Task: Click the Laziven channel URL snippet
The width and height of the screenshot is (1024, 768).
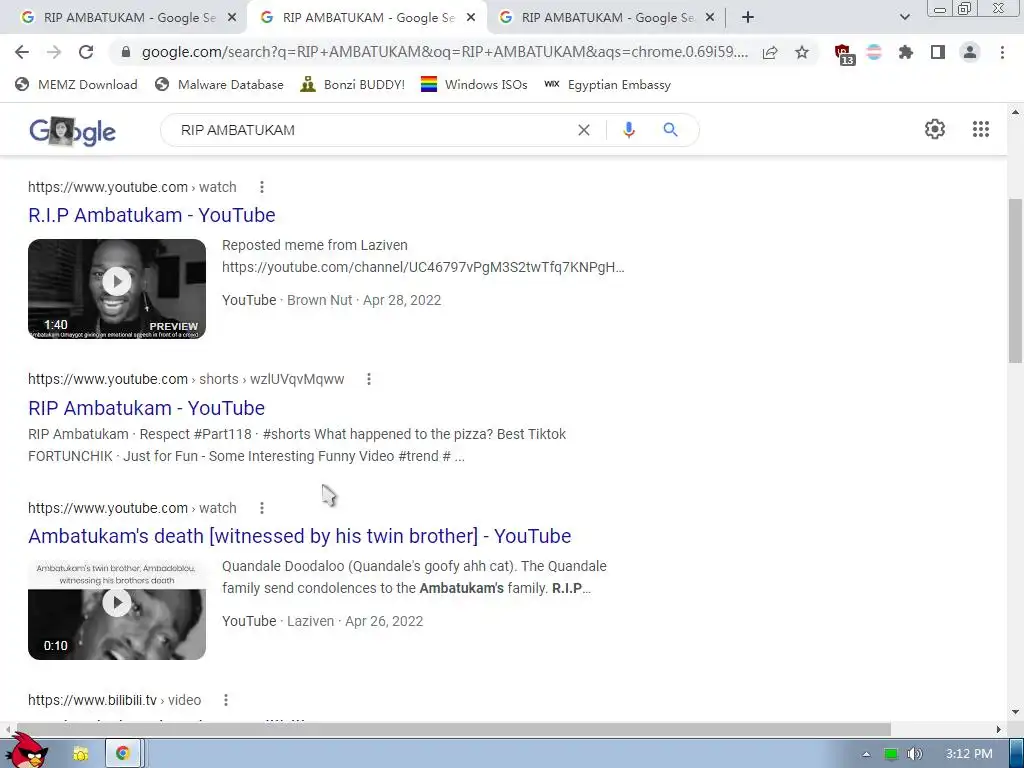Action: pyautogui.click(x=423, y=267)
